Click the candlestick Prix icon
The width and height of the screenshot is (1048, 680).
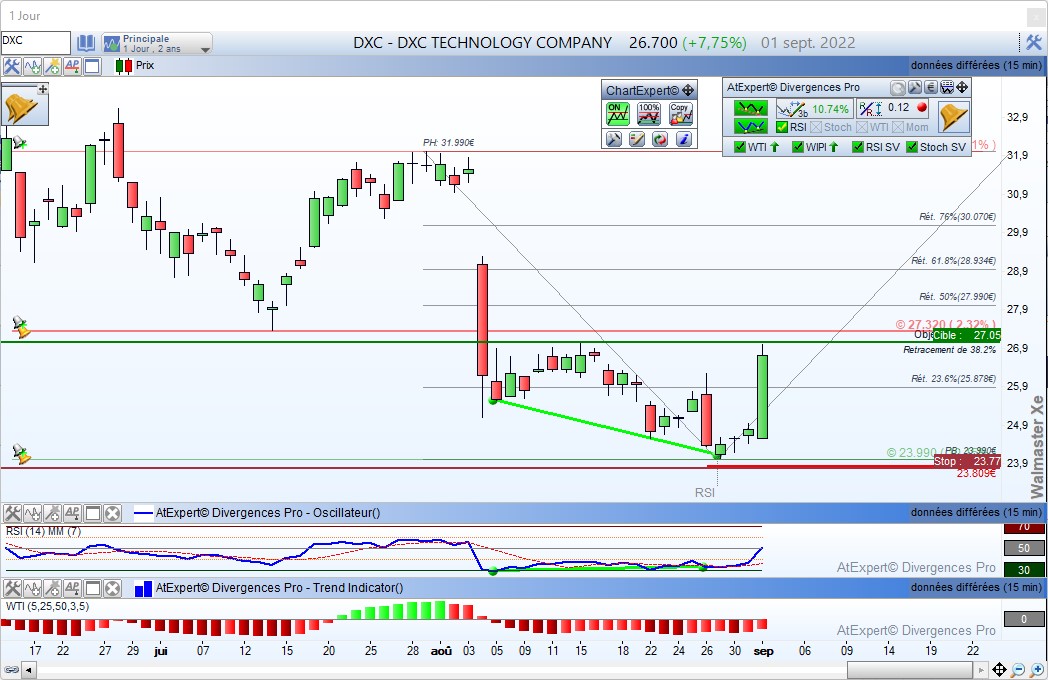click(x=124, y=66)
